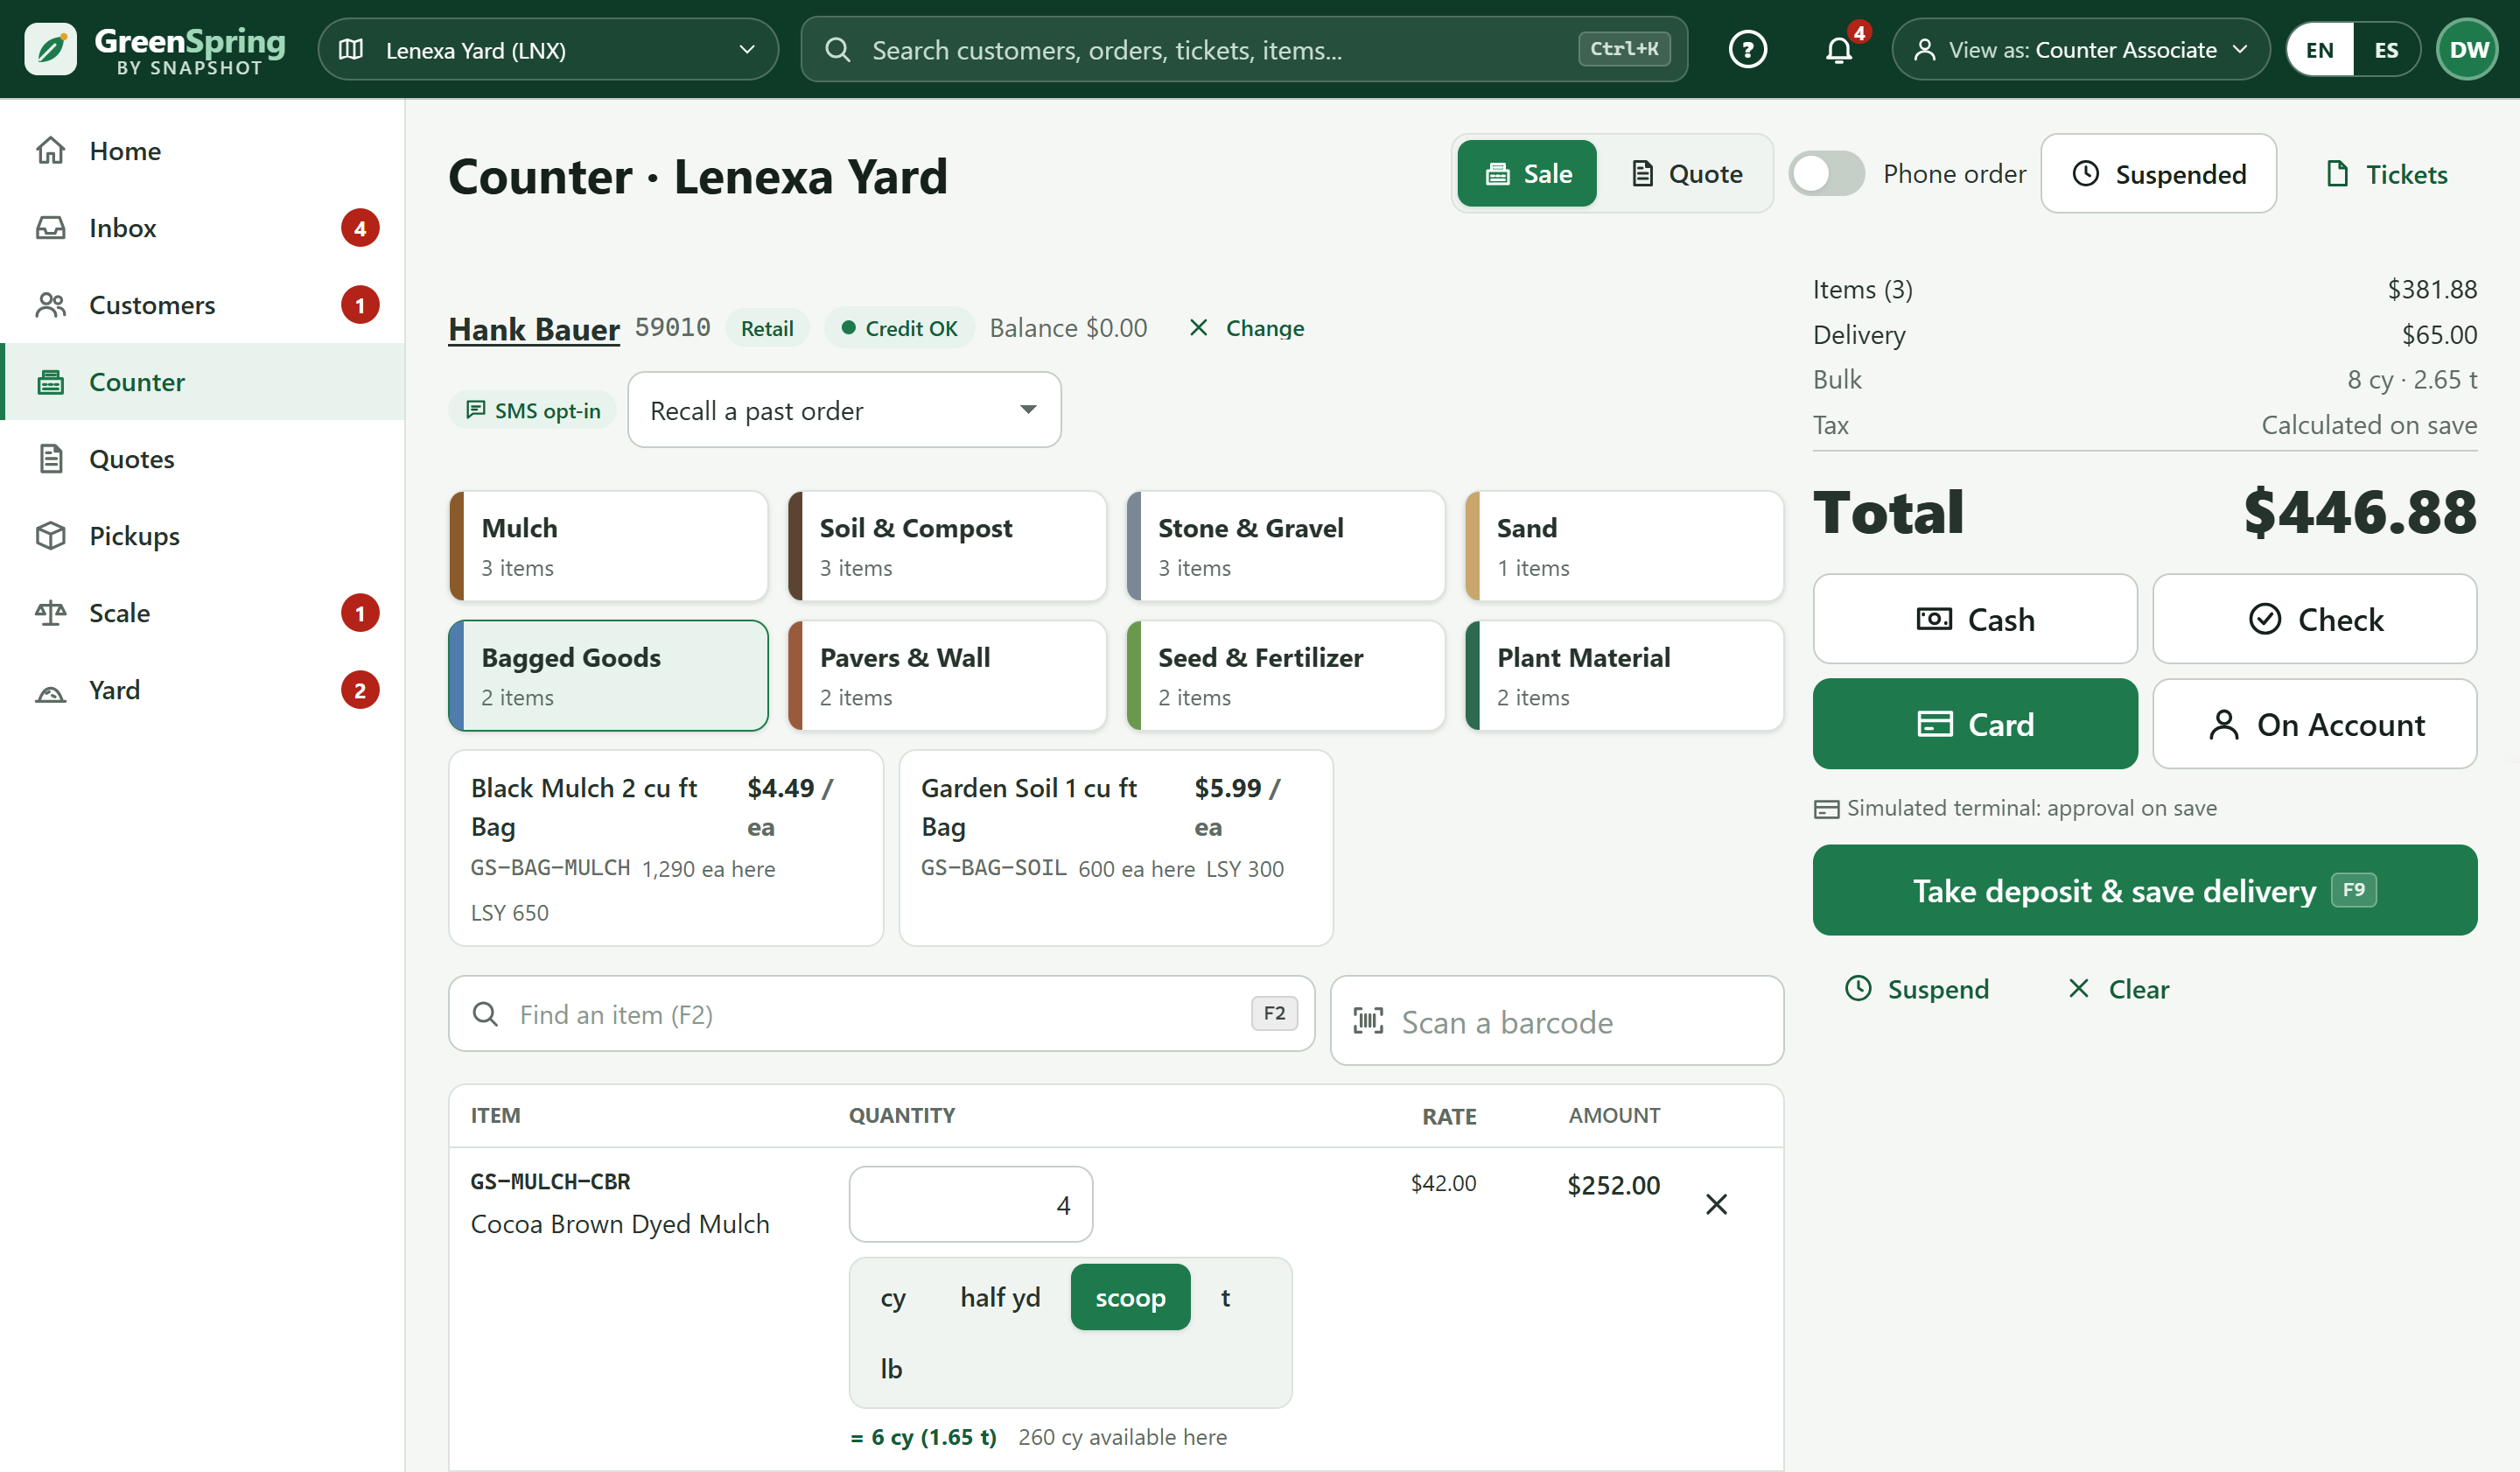Click Take deposit & save delivery

[x=2144, y=890]
